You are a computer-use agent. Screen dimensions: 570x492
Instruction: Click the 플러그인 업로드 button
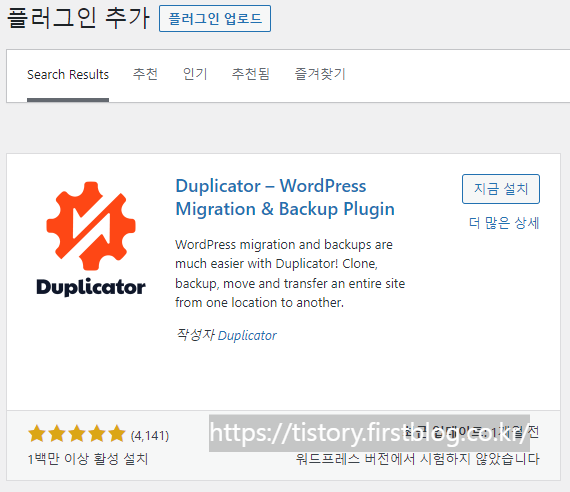214,19
